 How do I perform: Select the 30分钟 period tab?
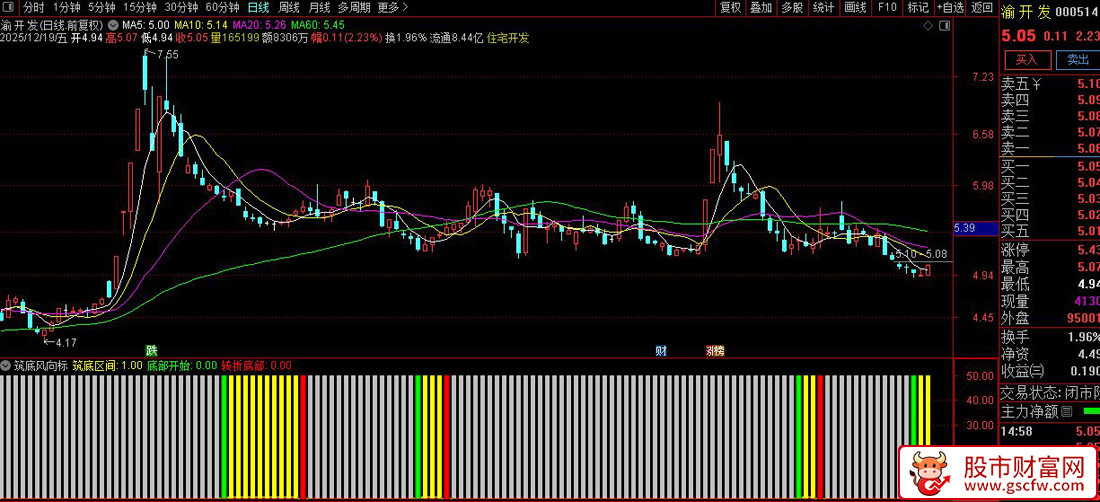click(181, 8)
